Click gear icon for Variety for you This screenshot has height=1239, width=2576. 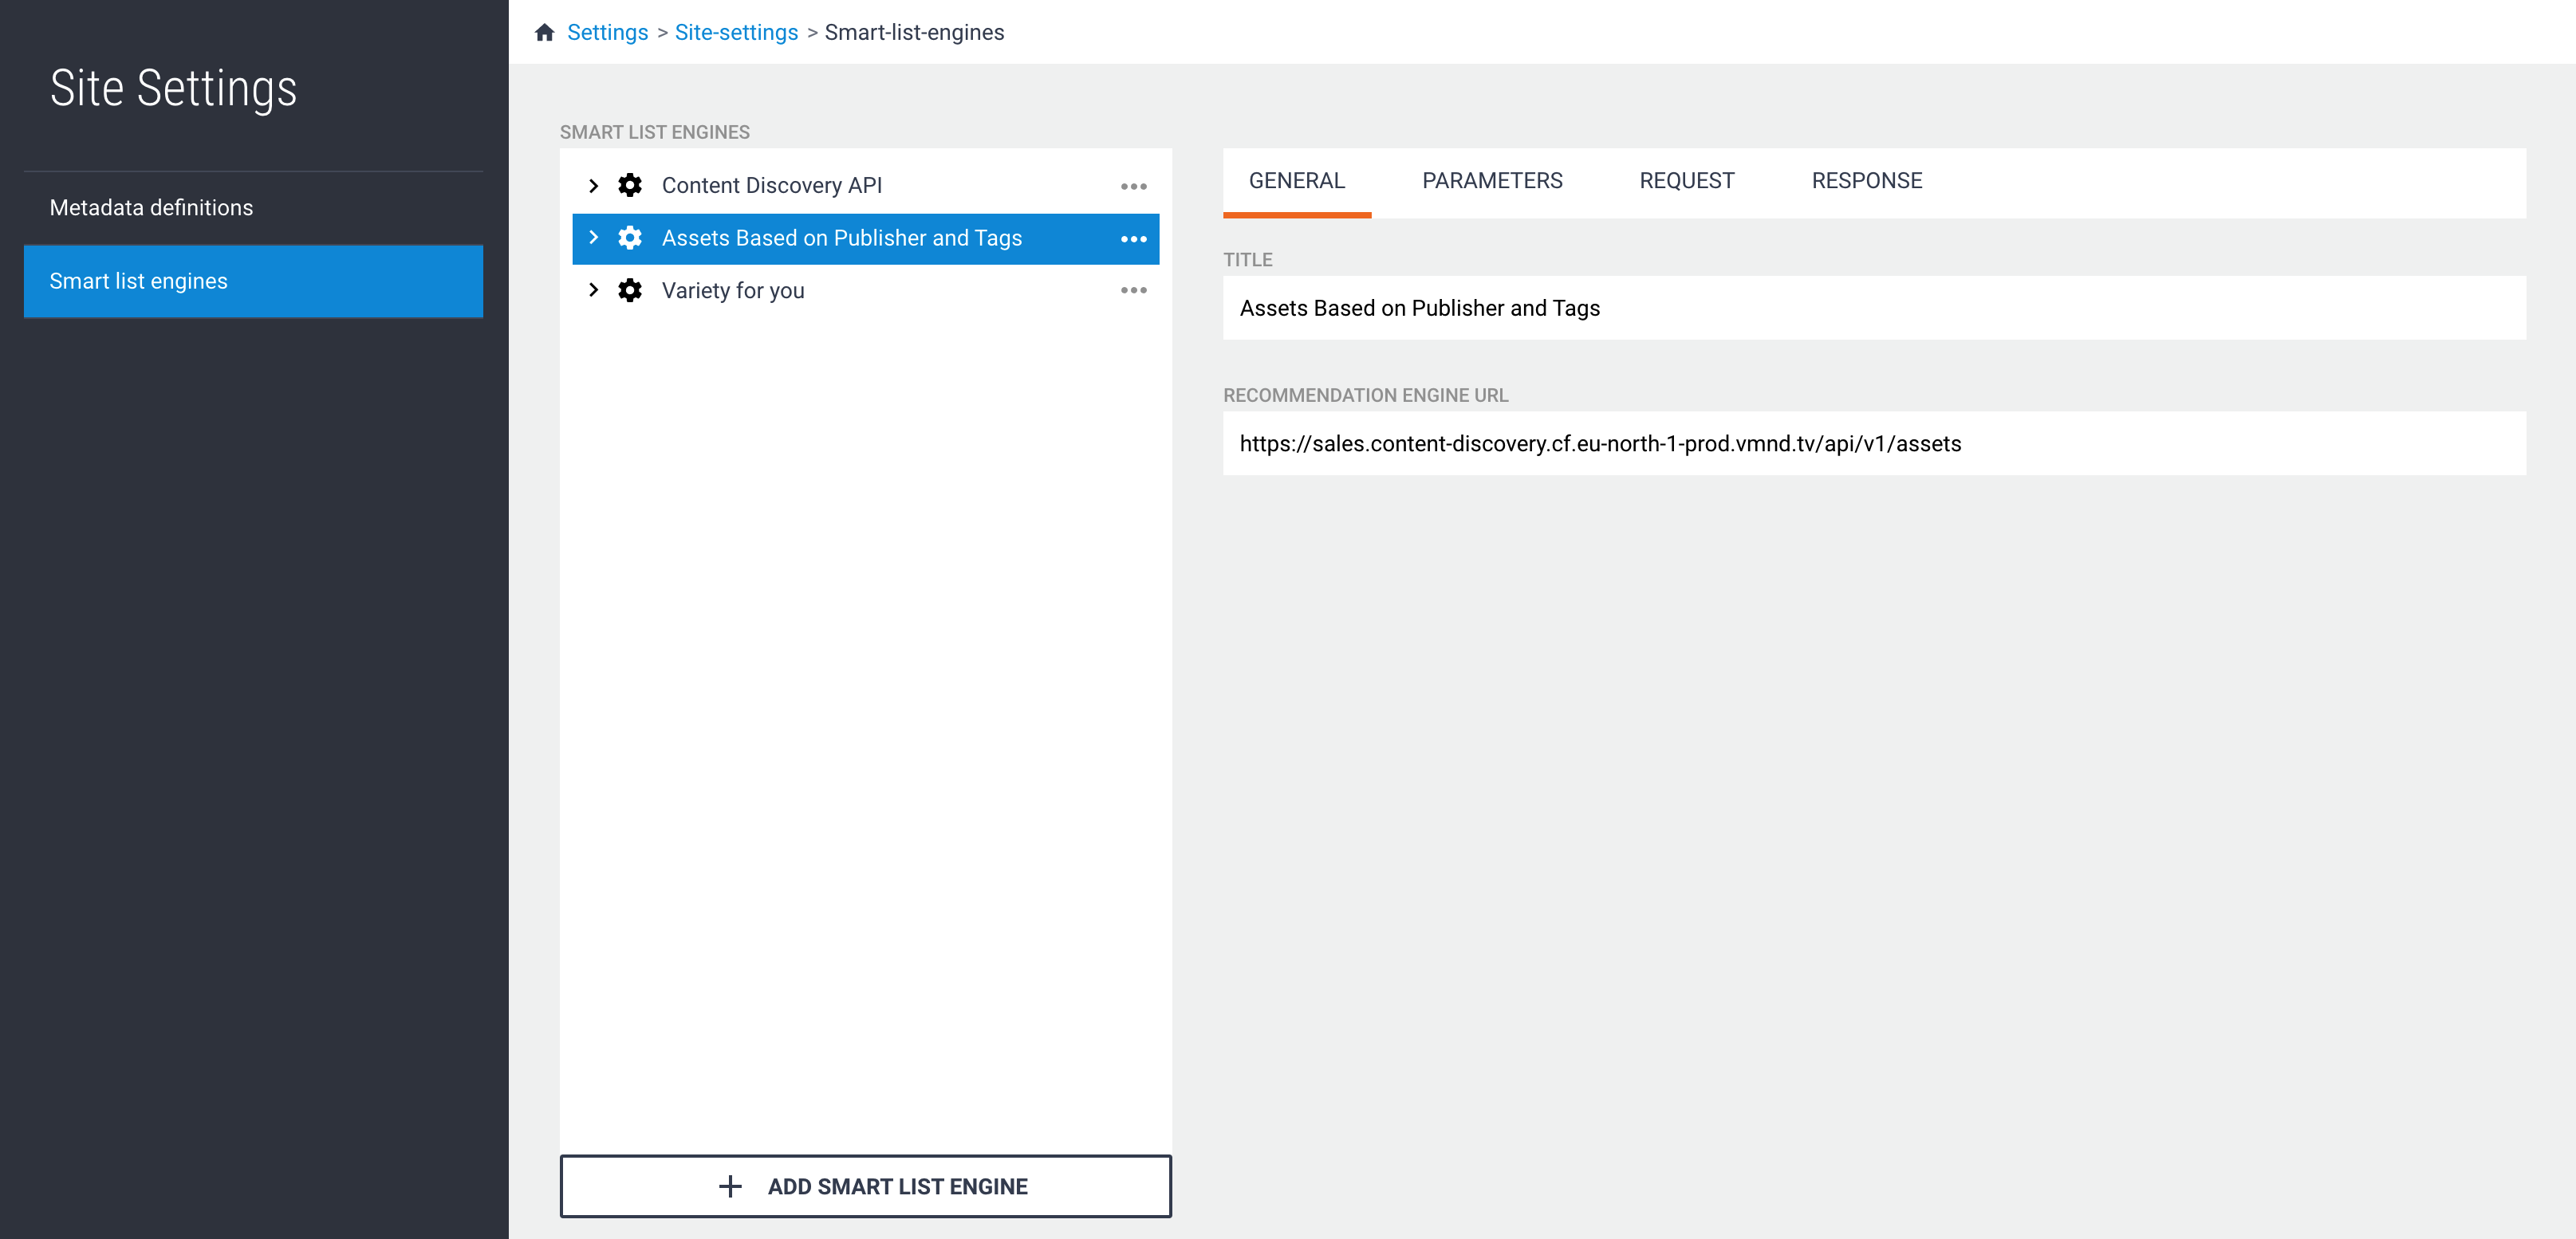(x=630, y=290)
